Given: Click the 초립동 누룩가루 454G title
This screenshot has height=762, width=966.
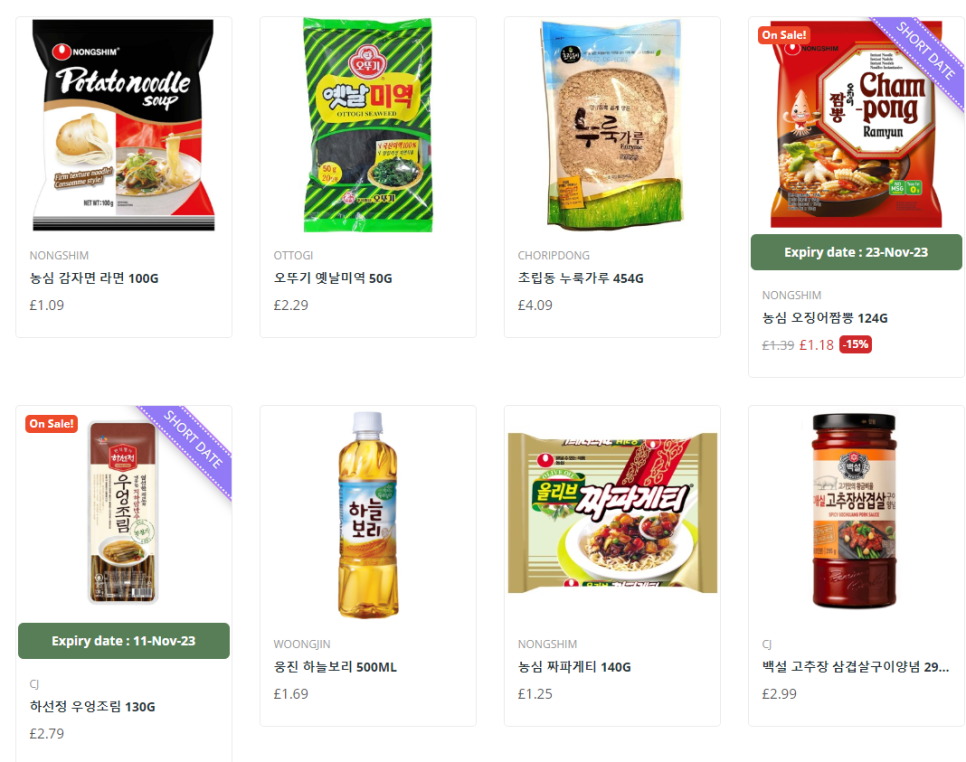Looking at the screenshot, I should click(x=580, y=278).
